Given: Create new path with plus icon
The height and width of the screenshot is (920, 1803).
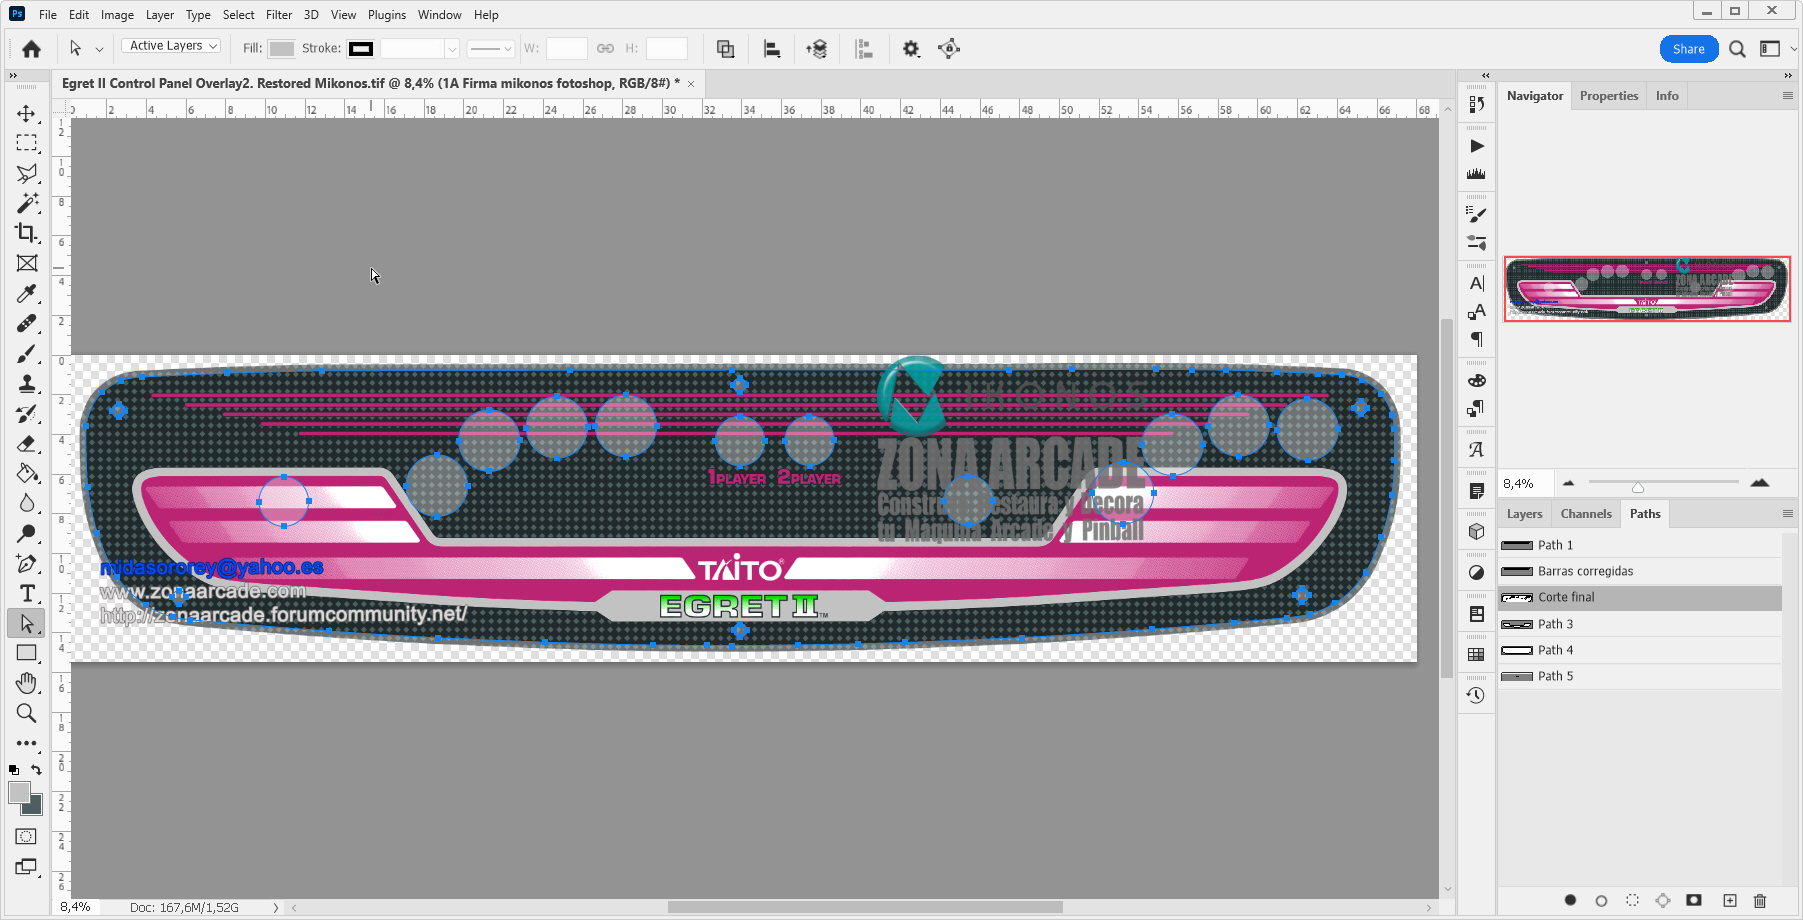Looking at the screenshot, I should coord(1730,901).
